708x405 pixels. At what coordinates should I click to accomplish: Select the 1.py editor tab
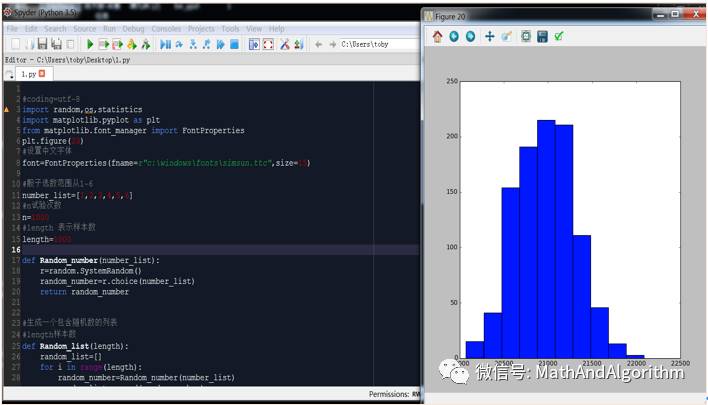[26, 74]
